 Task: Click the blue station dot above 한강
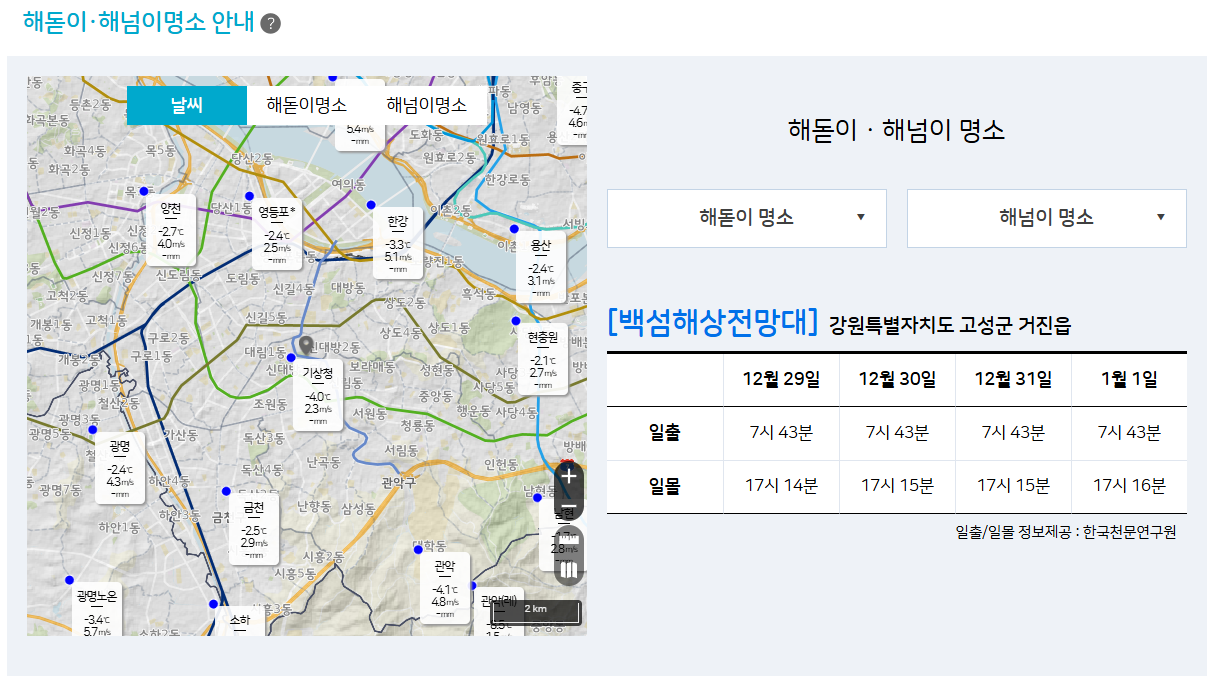tap(371, 204)
